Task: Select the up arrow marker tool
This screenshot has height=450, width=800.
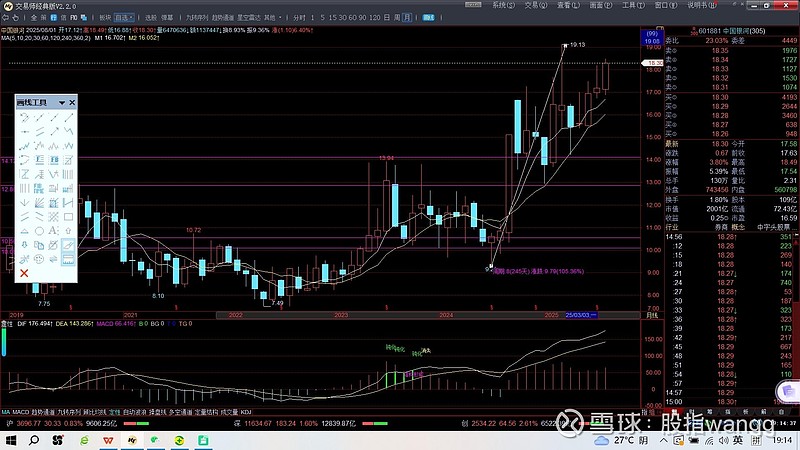Action: 68,231
